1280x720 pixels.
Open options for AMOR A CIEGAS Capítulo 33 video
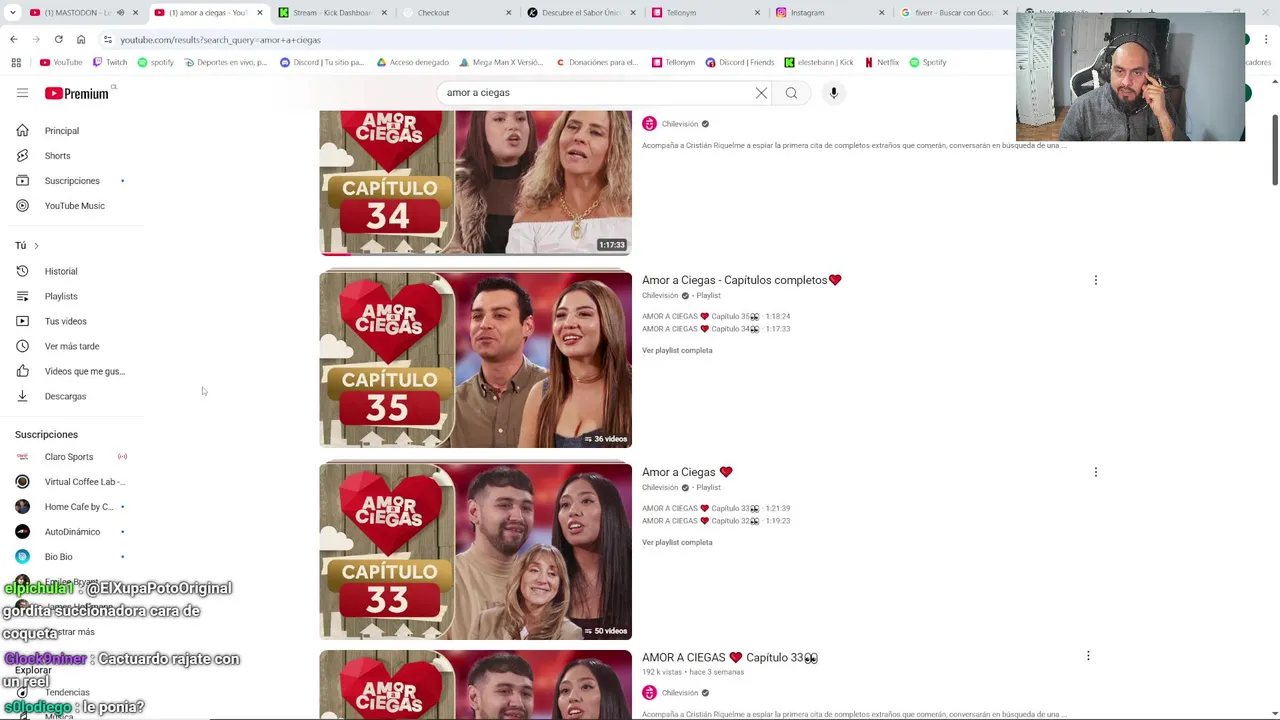click(1088, 656)
